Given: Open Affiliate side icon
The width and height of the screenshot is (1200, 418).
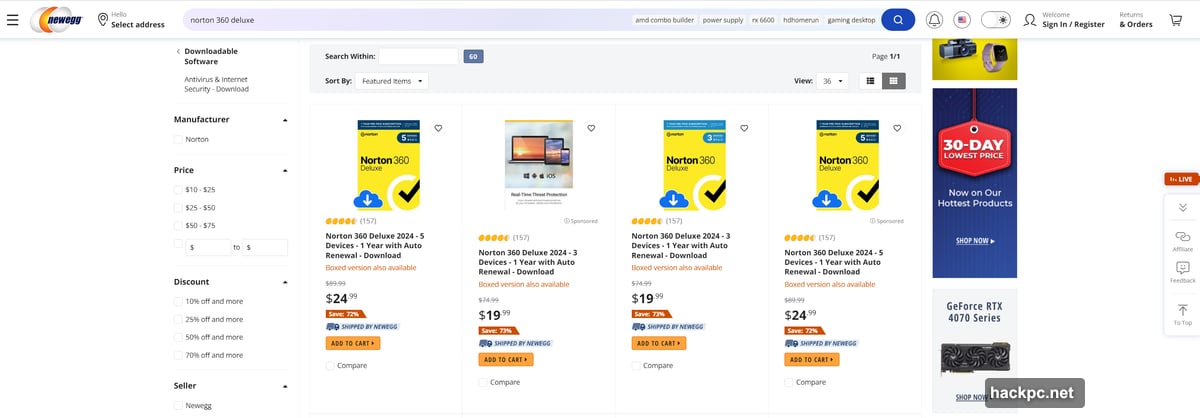Looking at the screenshot, I should (1183, 240).
